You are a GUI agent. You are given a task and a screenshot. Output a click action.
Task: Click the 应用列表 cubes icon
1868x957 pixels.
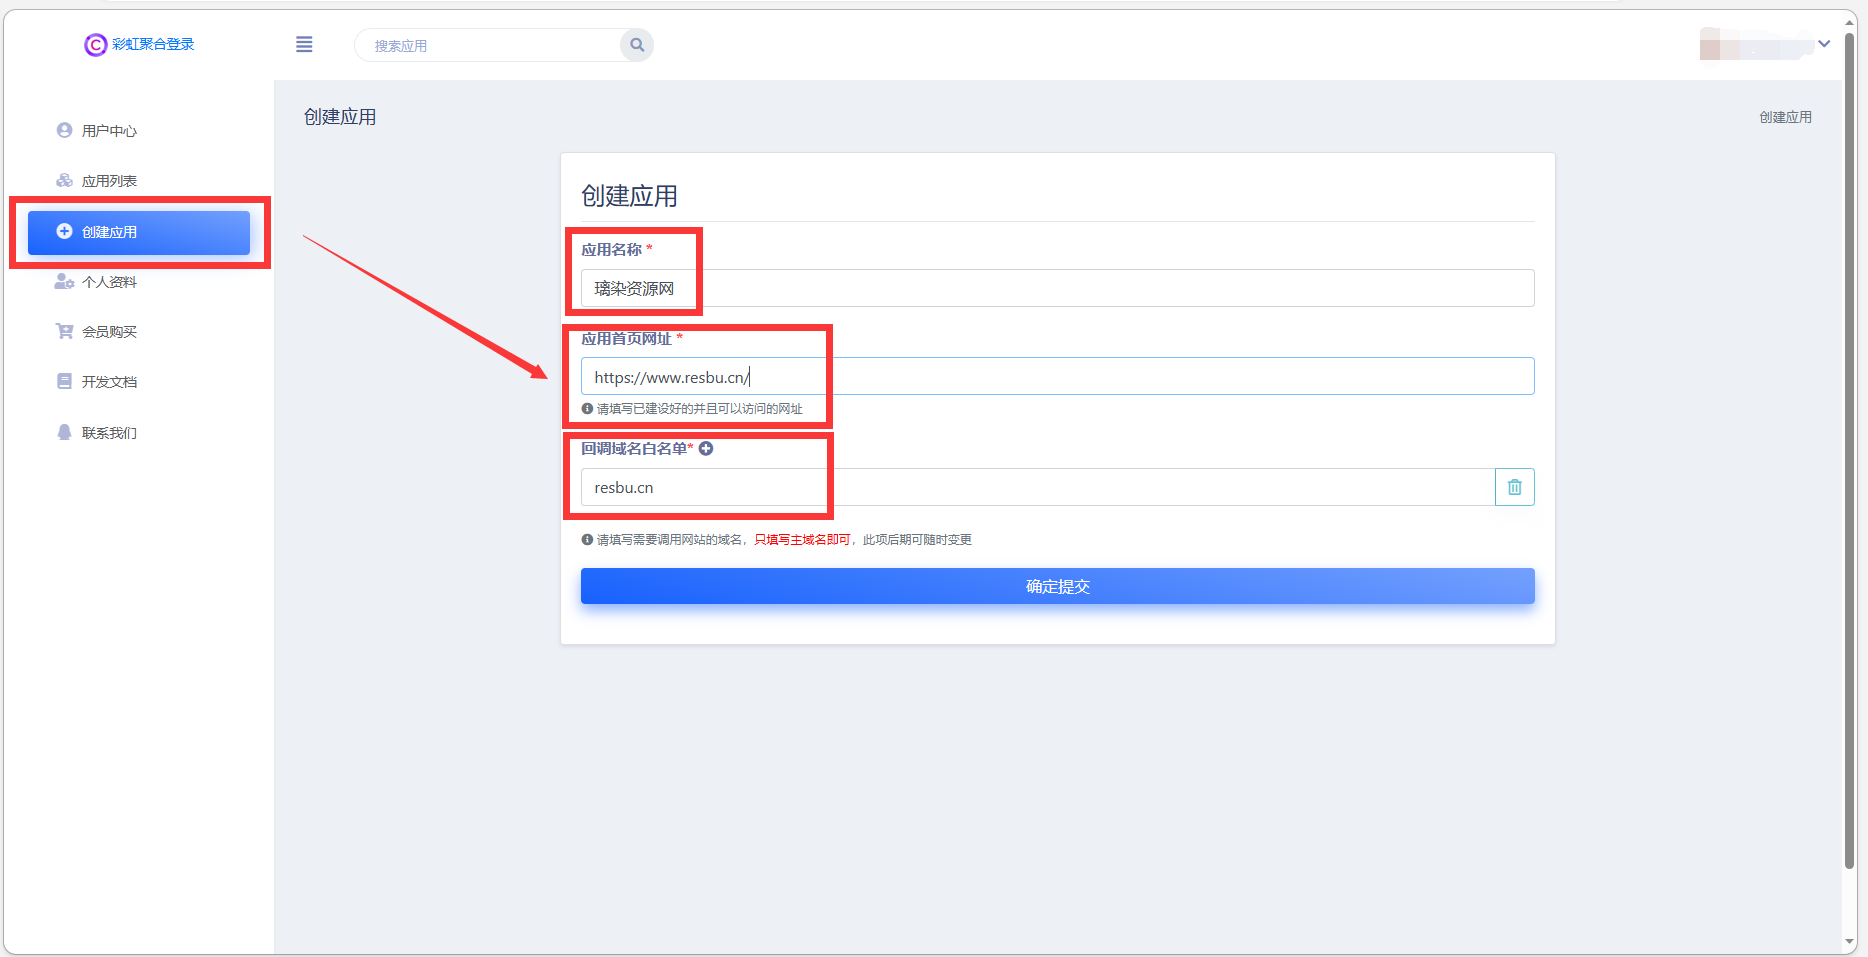click(x=64, y=180)
